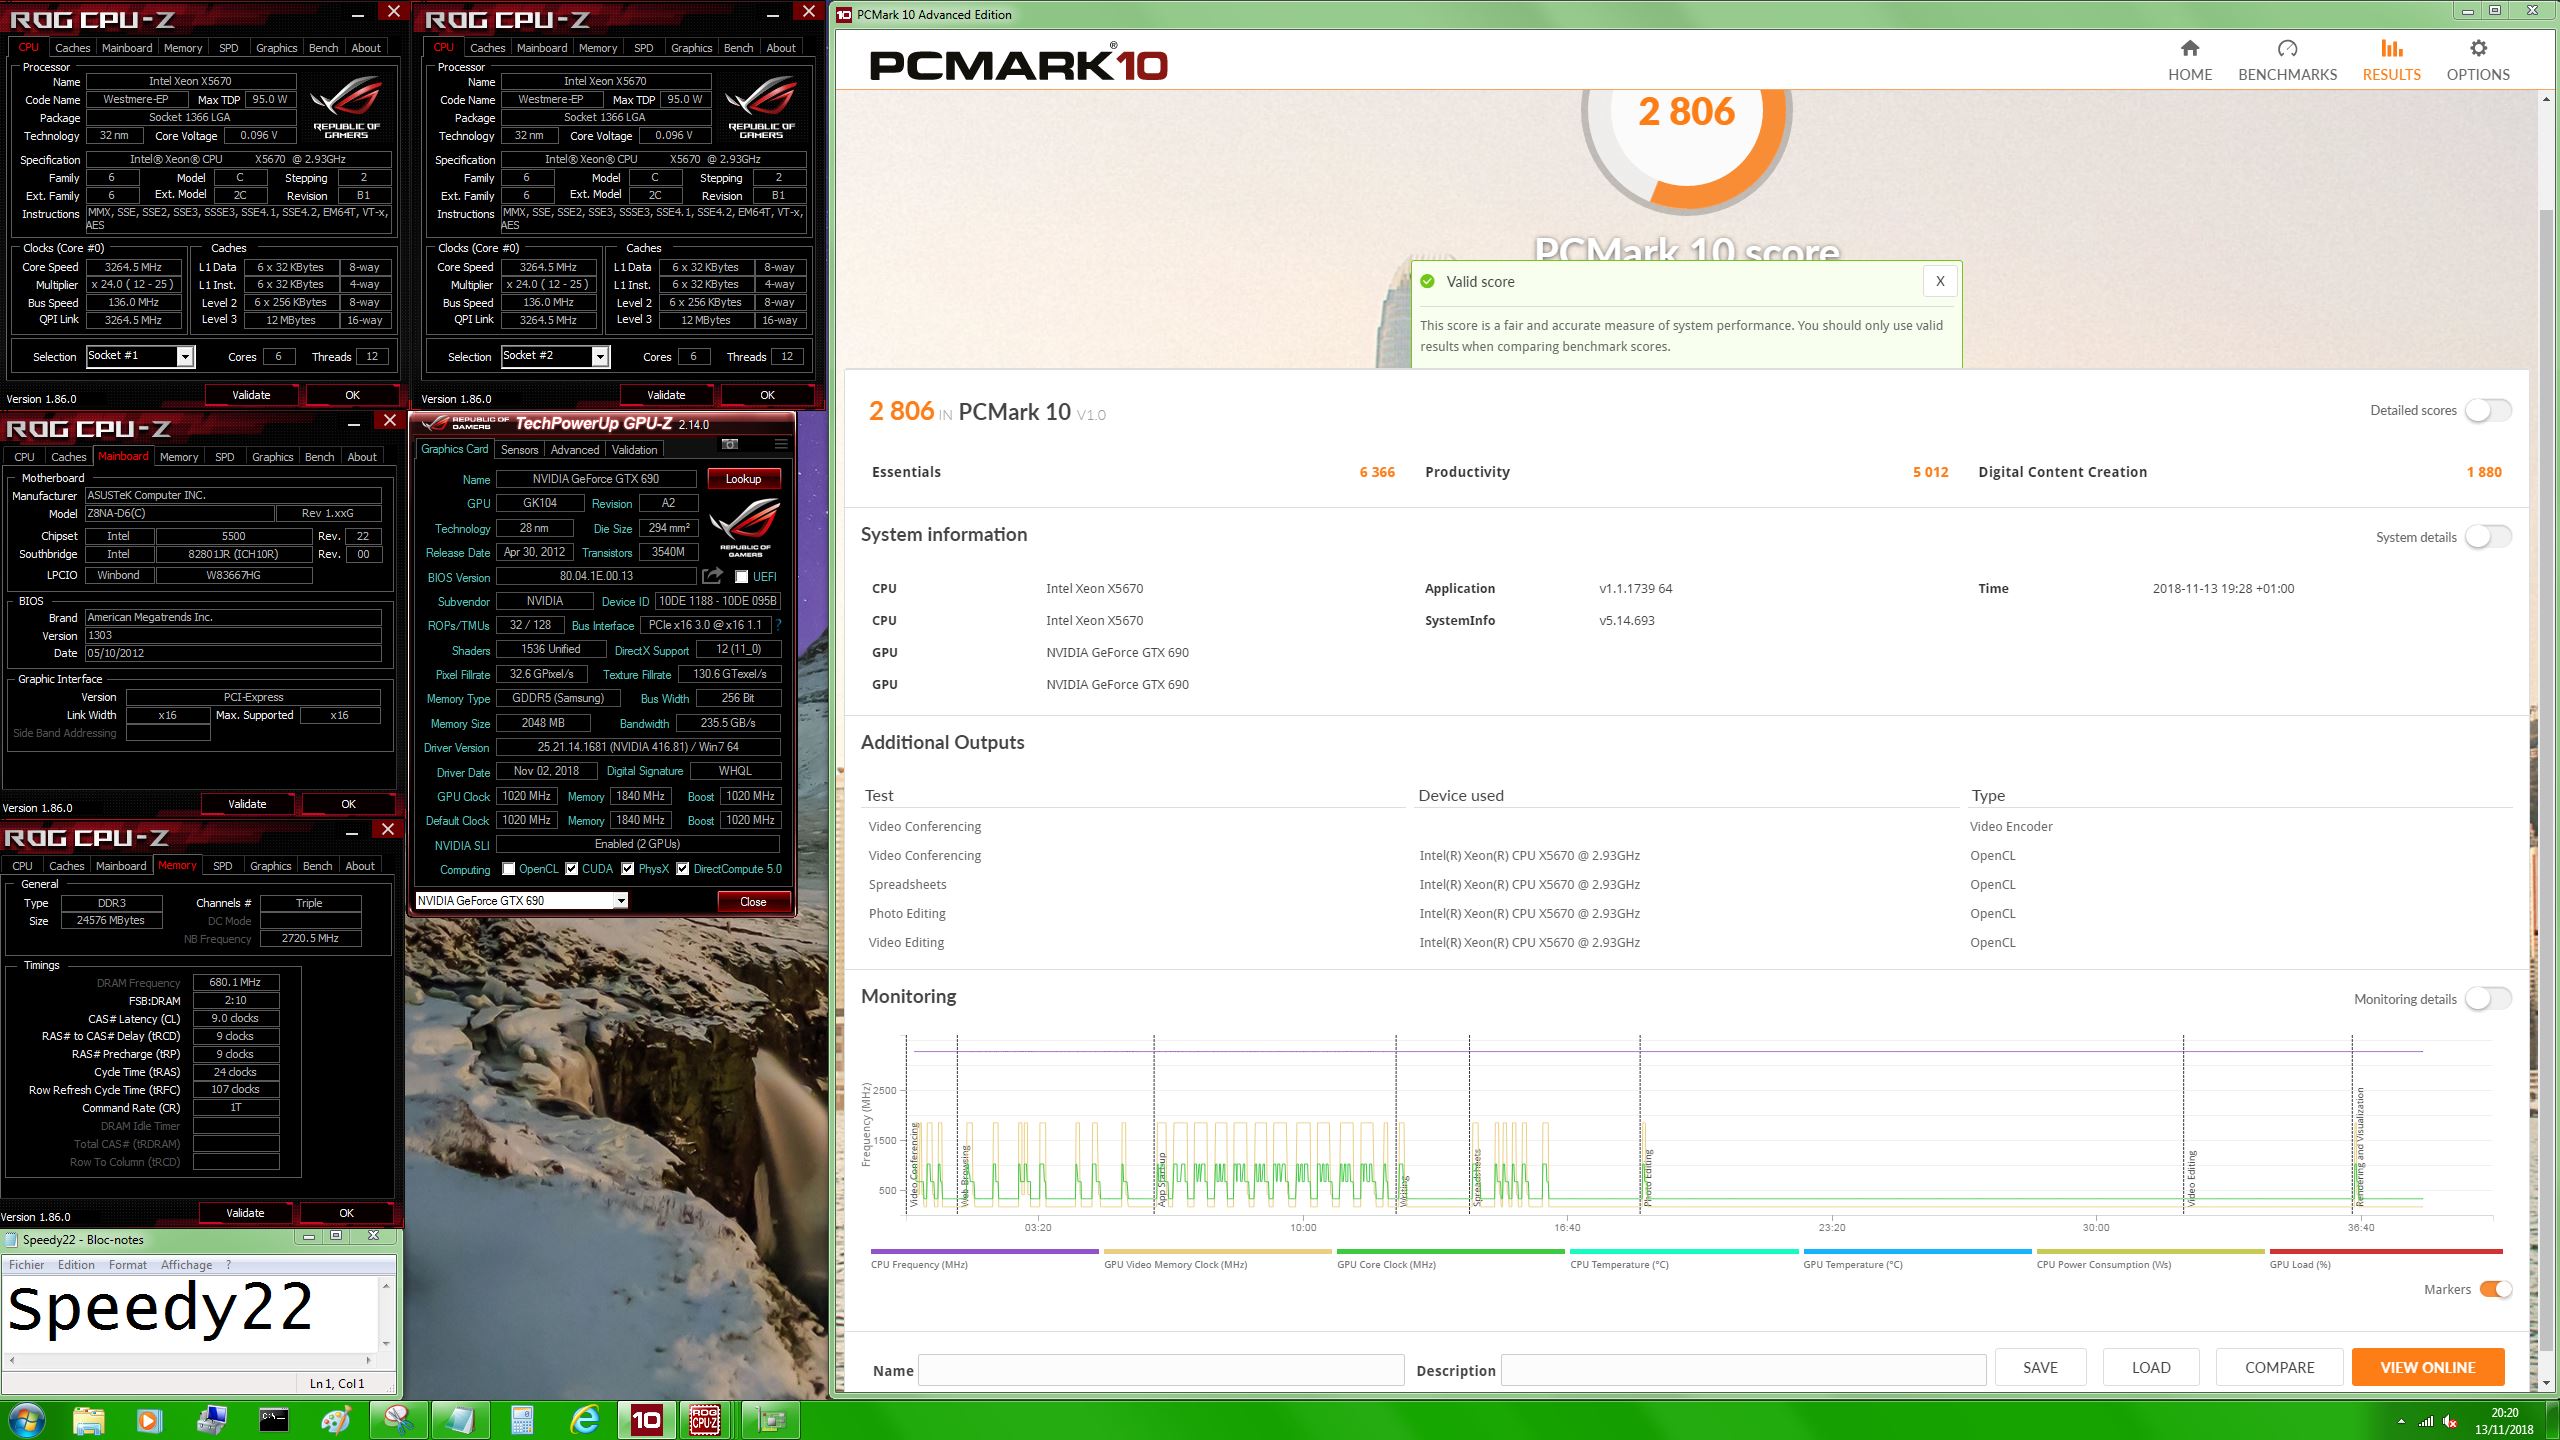The image size is (2560, 1440).
Task: Open the GPU-Z hamburger menu
Action: click(x=781, y=444)
